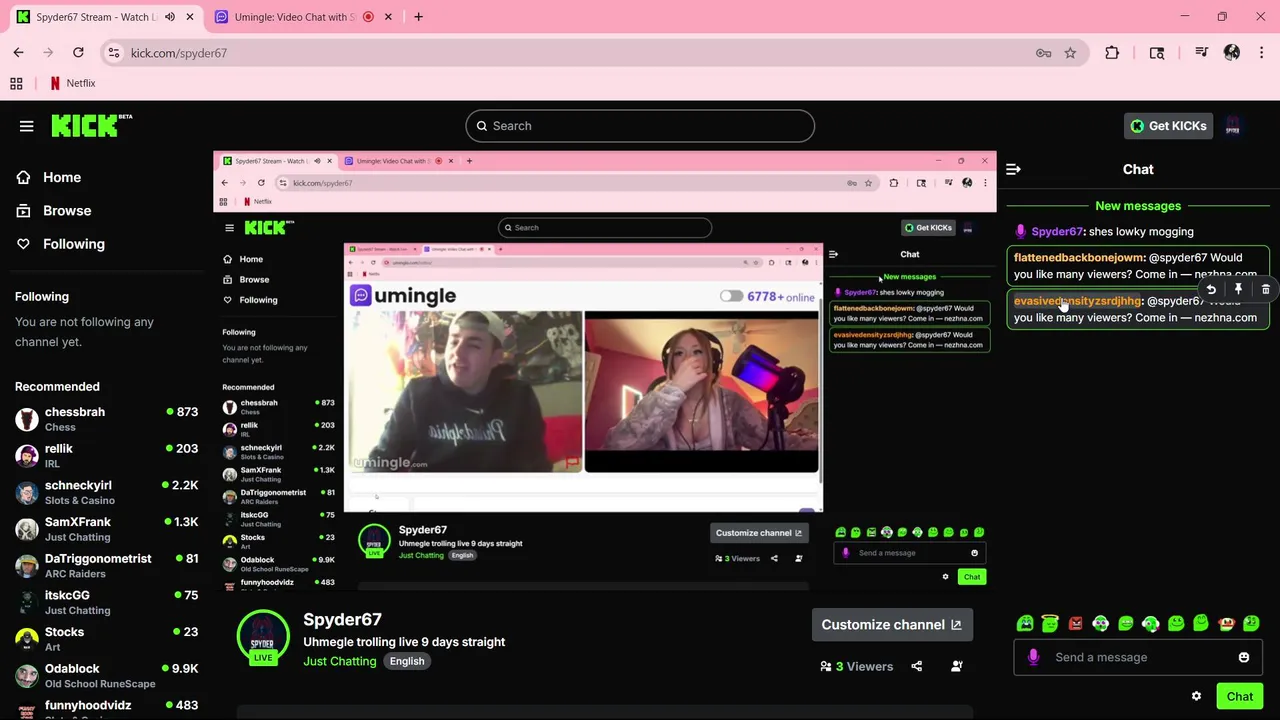The height and width of the screenshot is (720, 1280).
Task: Click the add-user icon beside share
Action: (x=956, y=666)
